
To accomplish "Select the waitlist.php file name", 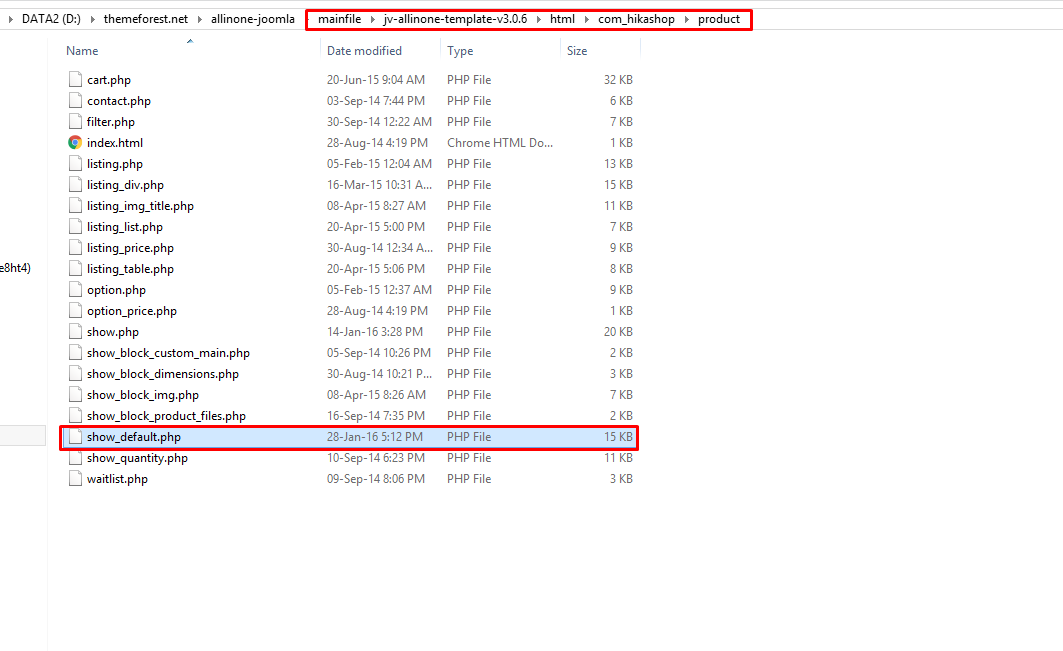I will coord(117,479).
